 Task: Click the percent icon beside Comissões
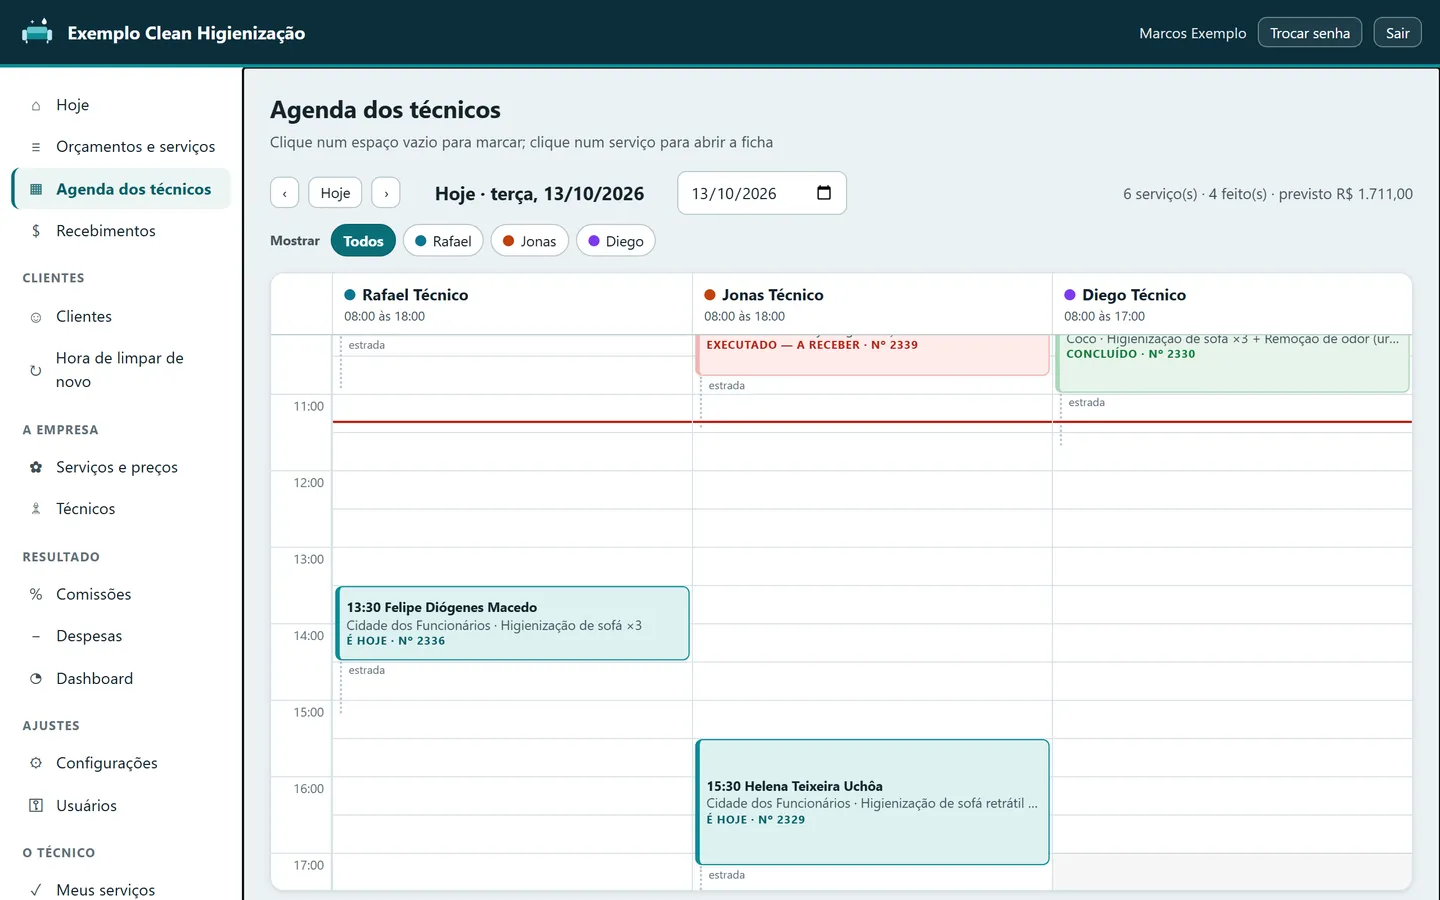tap(36, 594)
